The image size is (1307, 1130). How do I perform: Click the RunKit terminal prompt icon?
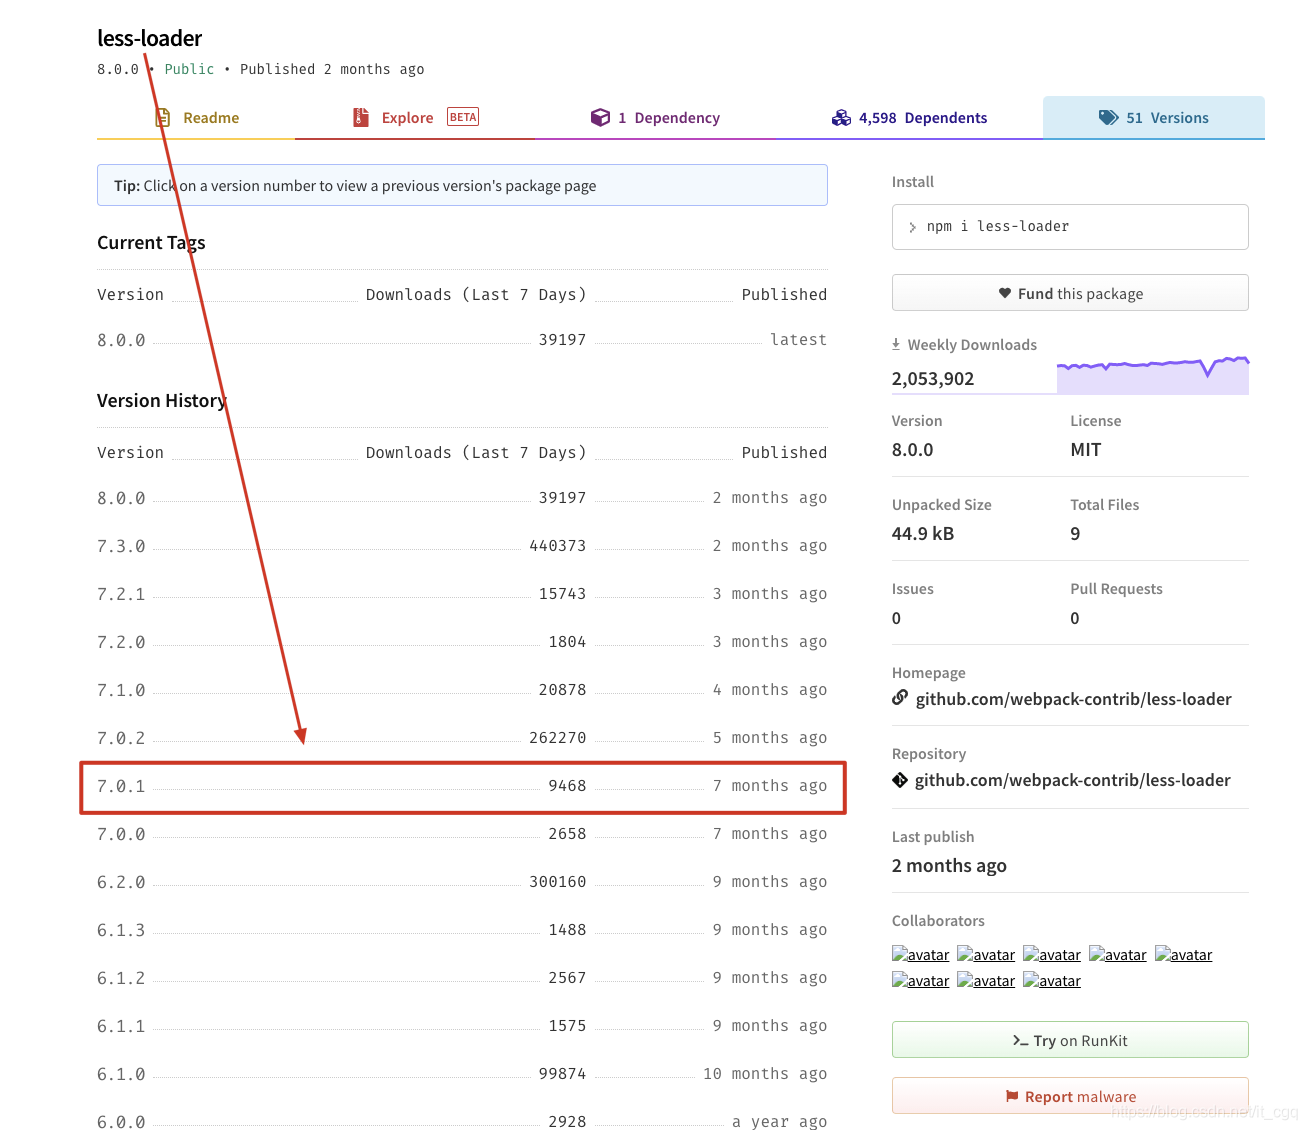(x=1020, y=1041)
